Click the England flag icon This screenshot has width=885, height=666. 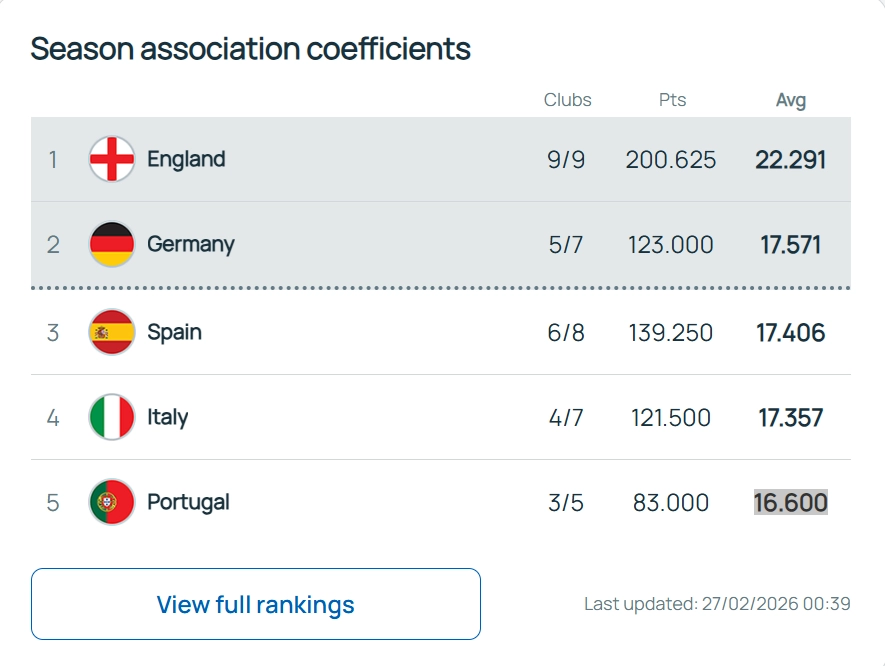pyautogui.click(x=111, y=159)
